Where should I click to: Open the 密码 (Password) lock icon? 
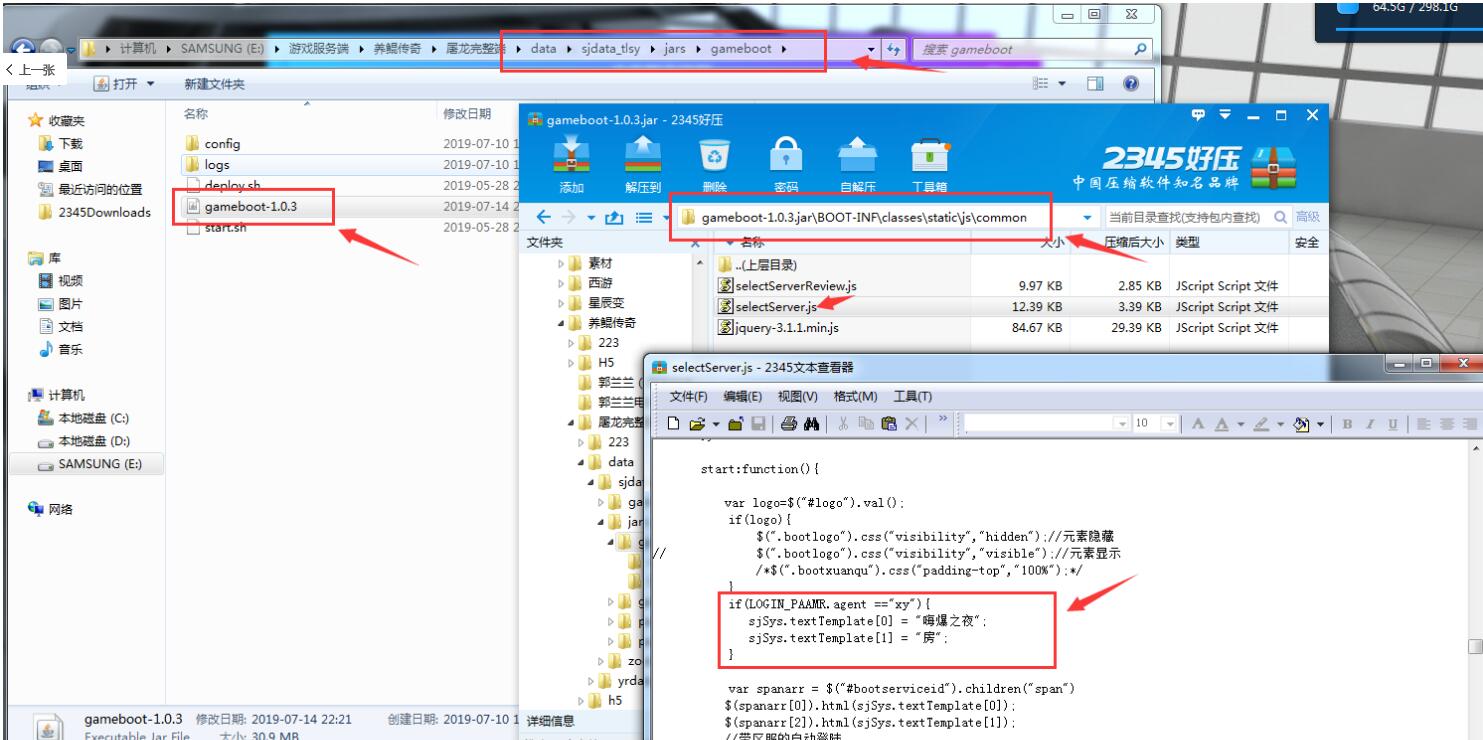click(786, 161)
